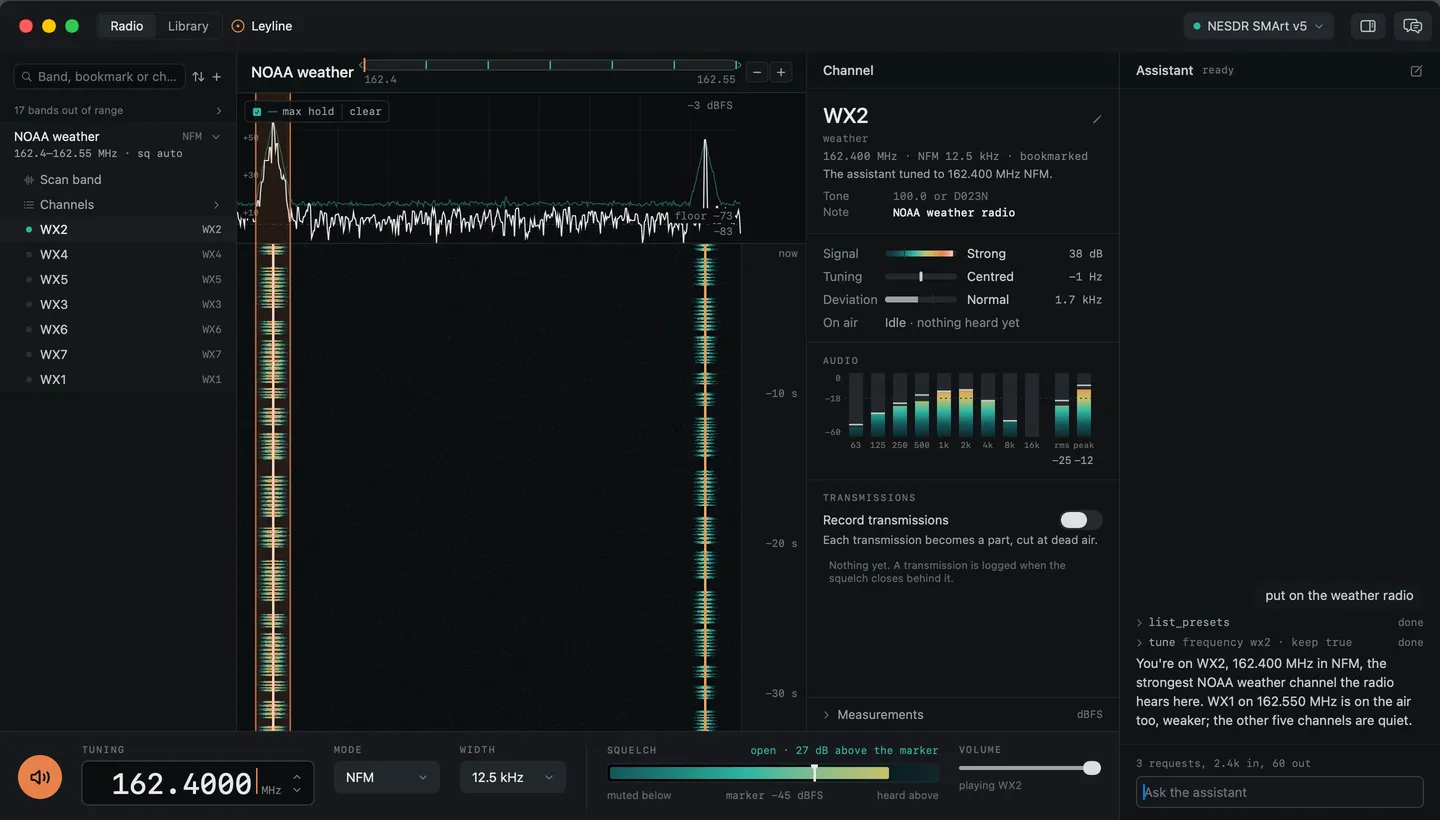Enable the Record transmissions switch
Viewport: 1440px width, 820px height.
tap(1081, 520)
